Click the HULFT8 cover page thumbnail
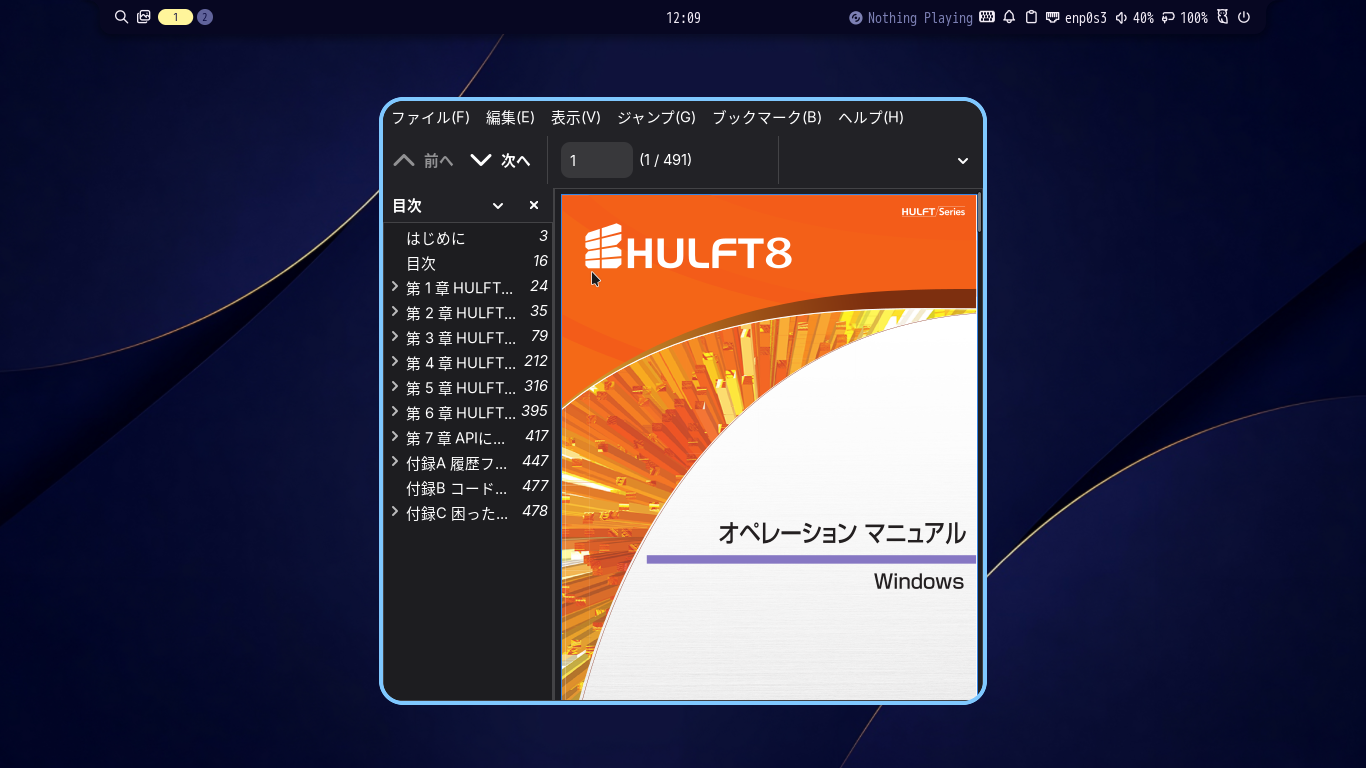 (x=768, y=447)
